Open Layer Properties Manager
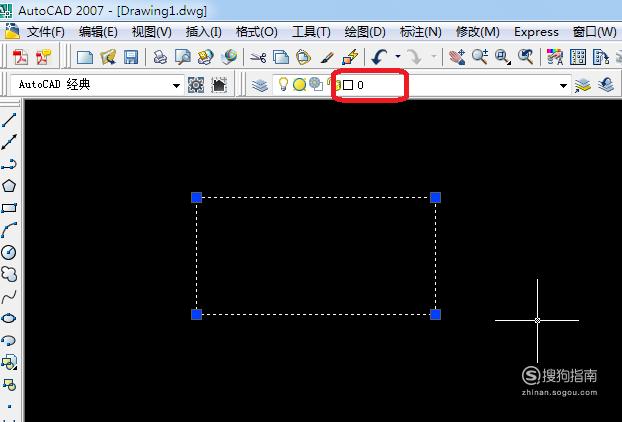 pos(260,85)
